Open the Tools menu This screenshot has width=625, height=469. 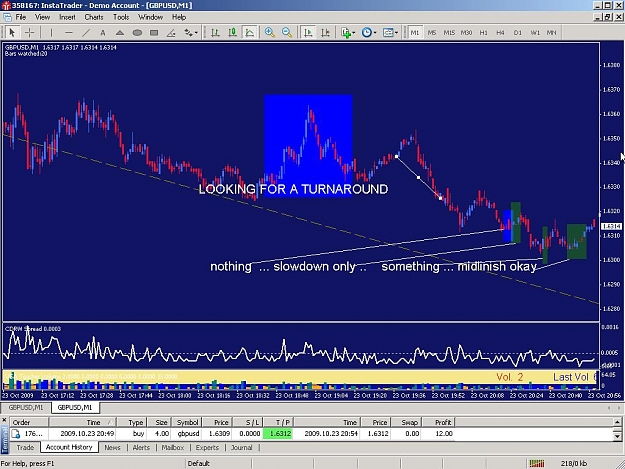click(121, 17)
